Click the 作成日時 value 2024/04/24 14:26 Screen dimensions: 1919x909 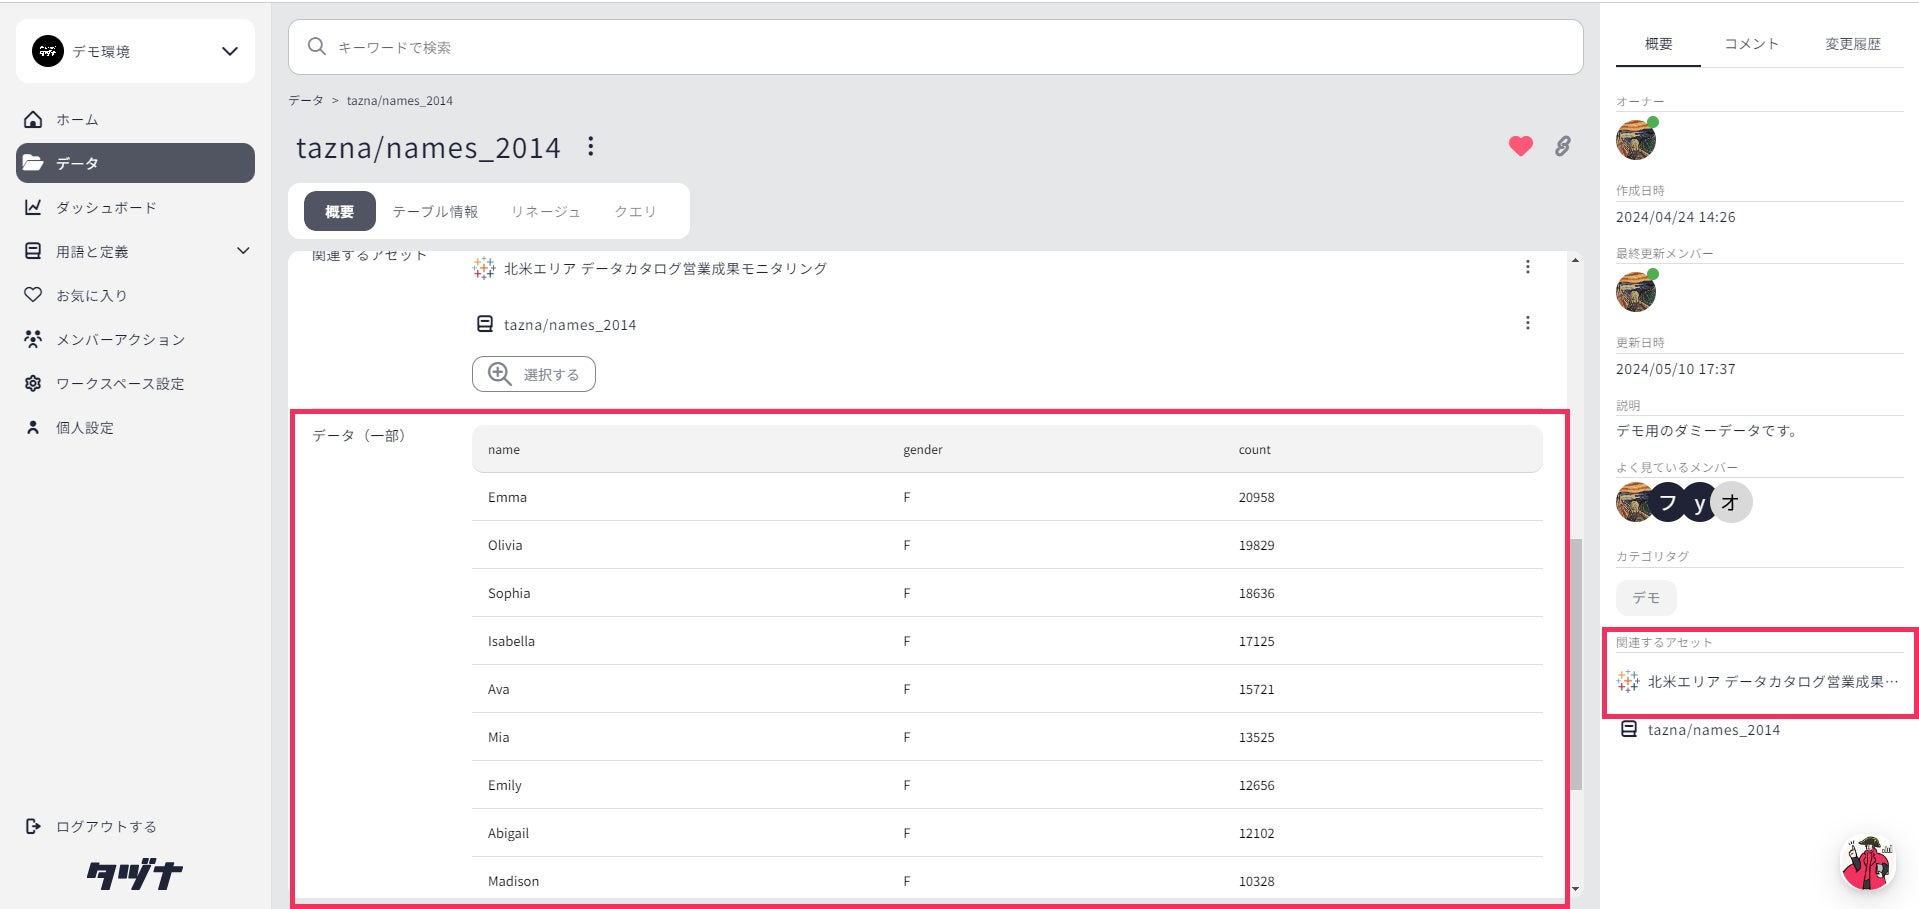(x=1676, y=217)
